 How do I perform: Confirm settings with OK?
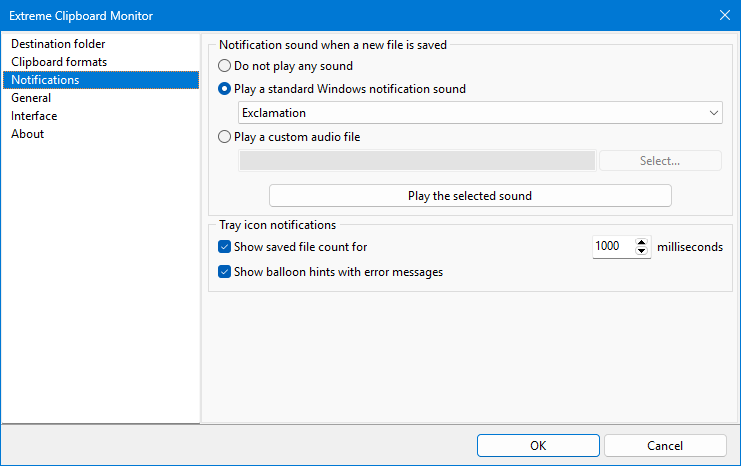point(538,446)
